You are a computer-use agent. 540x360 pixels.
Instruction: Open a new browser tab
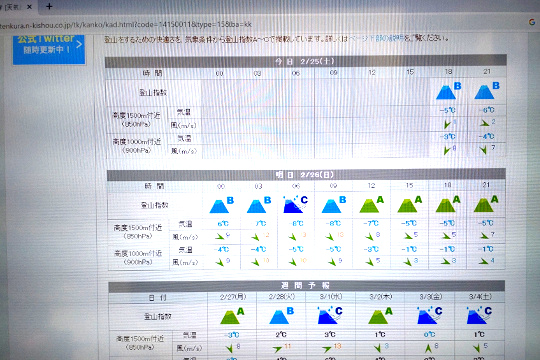pyautogui.click(x=49, y=6)
